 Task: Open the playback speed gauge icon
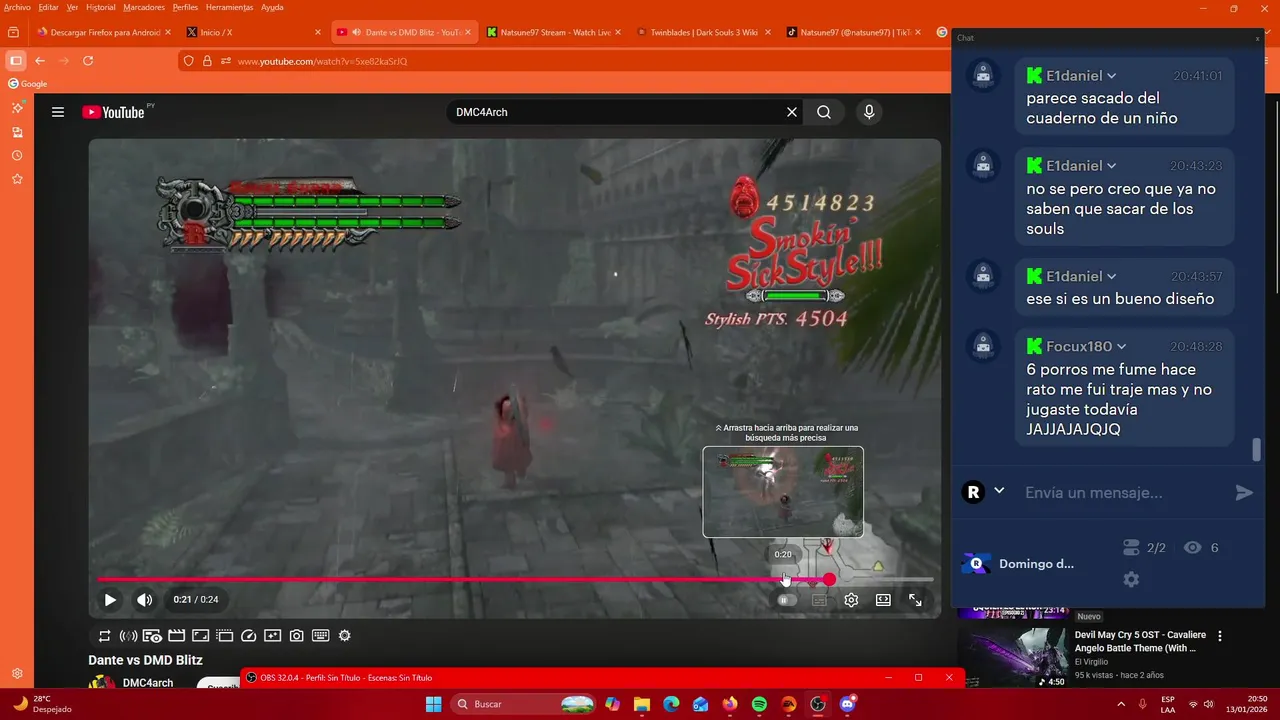pyautogui.click(x=249, y=636)
